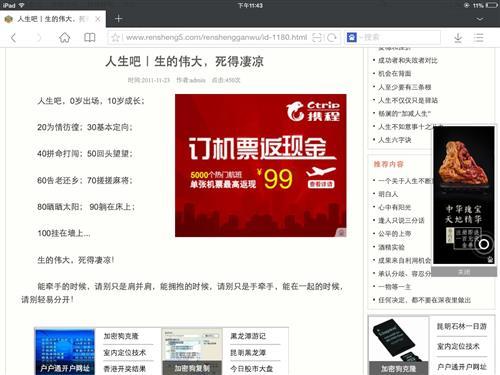The width and height of the screenshot is (500, 375).
Task: Open link 任何决定，都不要在深夜里做出
Action: 424,300
